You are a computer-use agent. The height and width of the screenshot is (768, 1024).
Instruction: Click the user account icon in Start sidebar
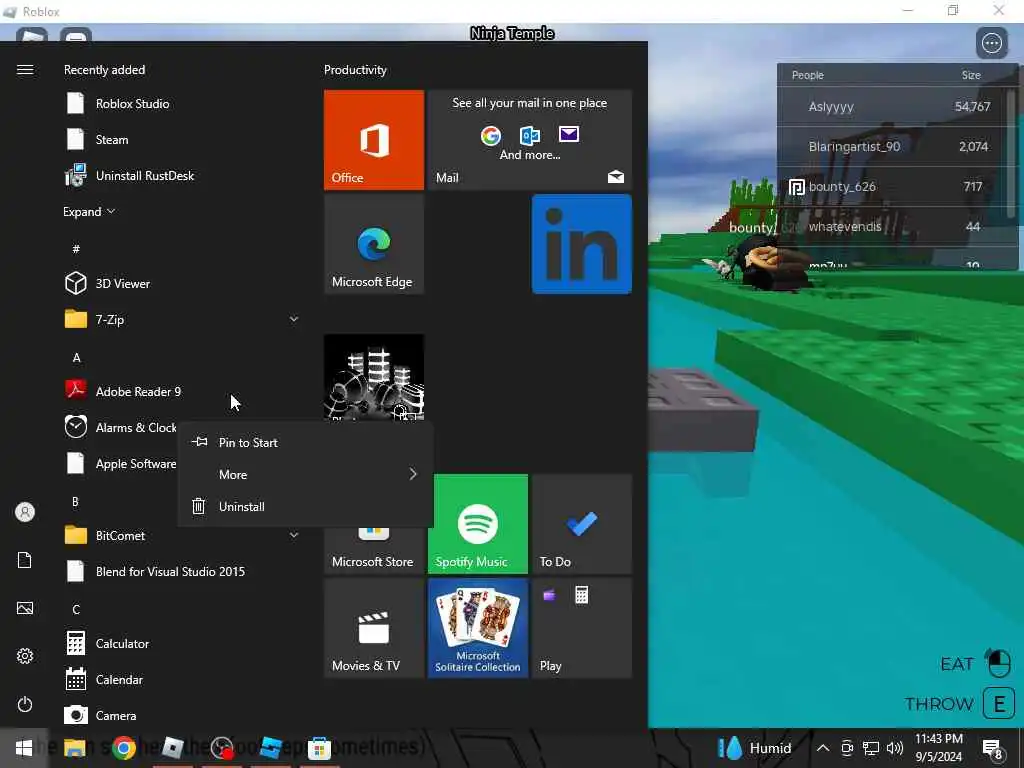[x=25, y=512]
